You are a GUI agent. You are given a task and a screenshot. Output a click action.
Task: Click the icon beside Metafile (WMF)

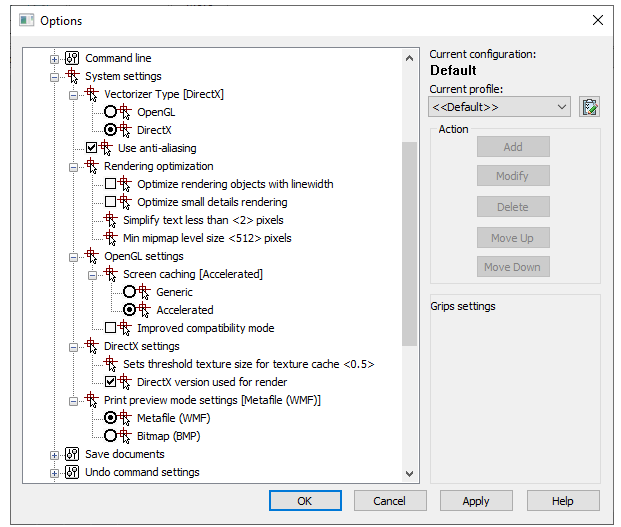pos(124,418)
